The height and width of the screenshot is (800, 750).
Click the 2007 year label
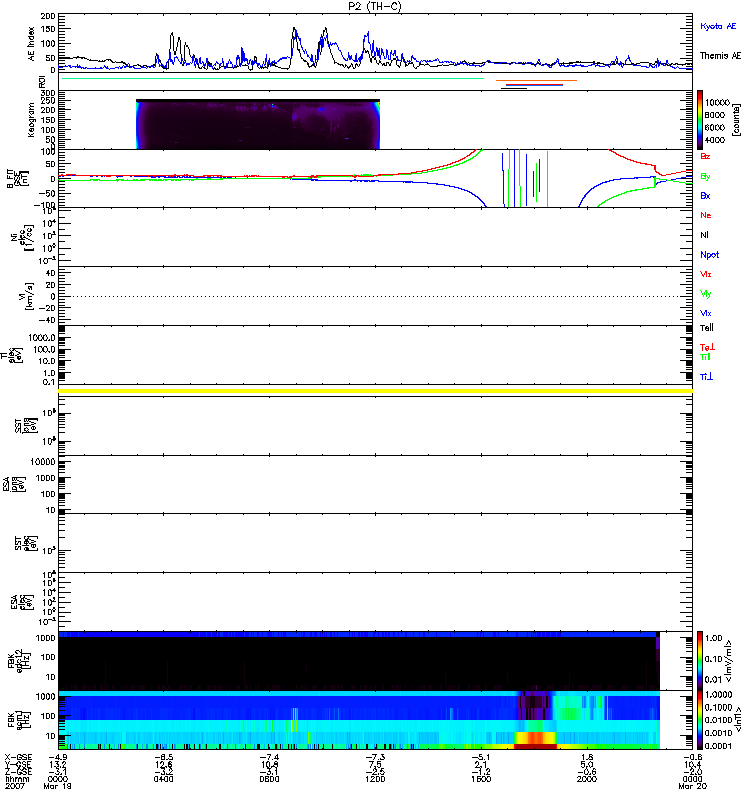15,786
